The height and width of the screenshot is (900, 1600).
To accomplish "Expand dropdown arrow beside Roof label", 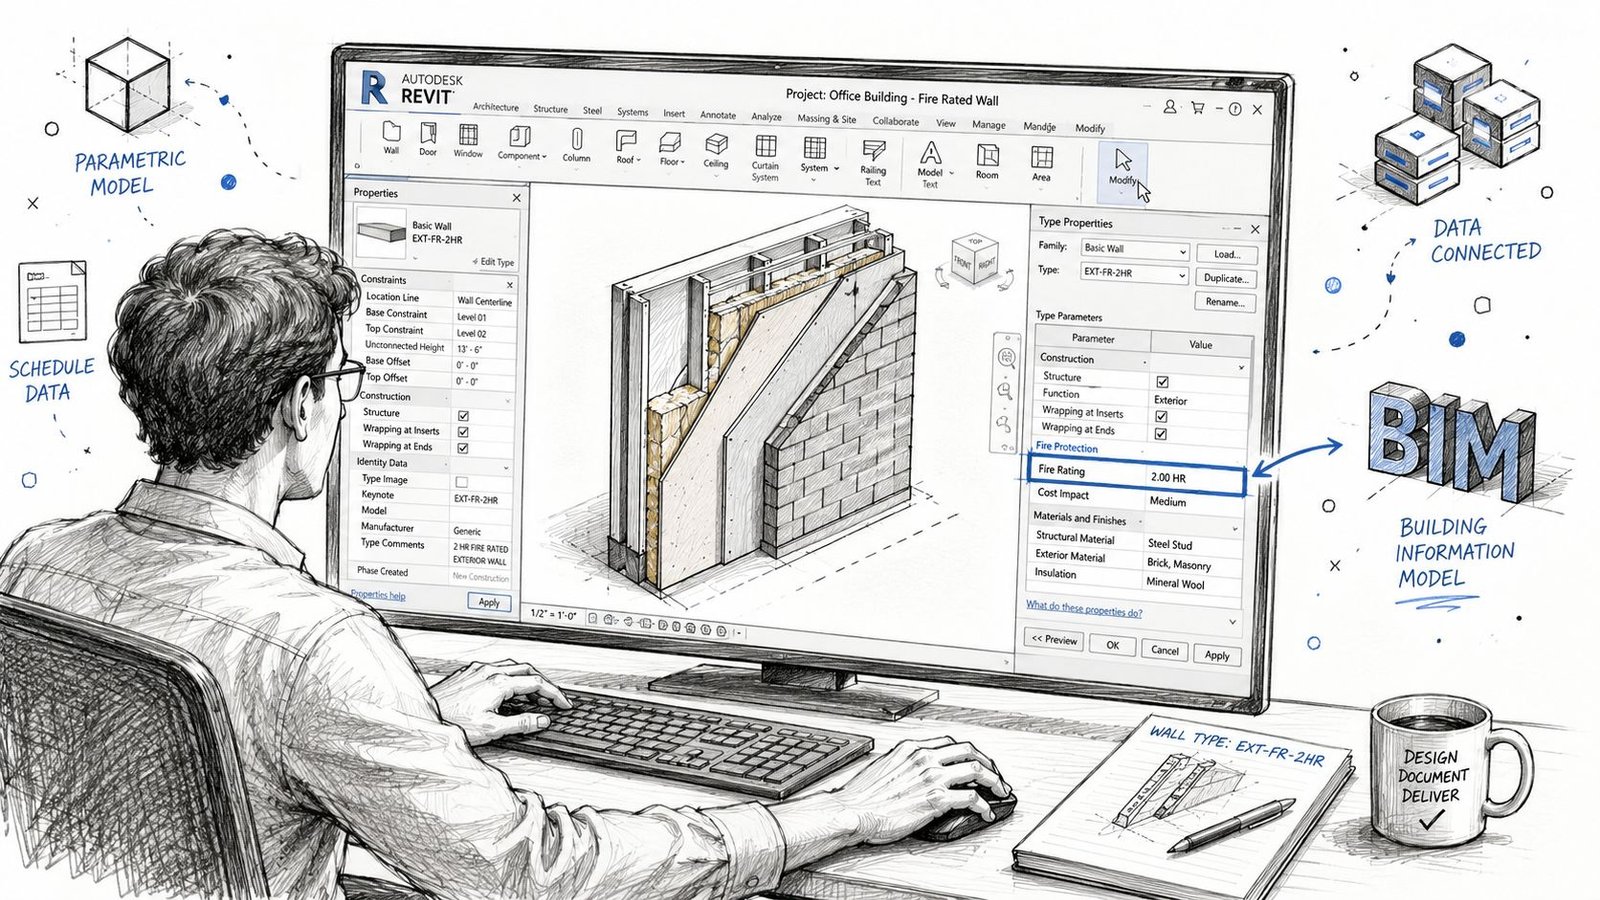I will (x=639, y=160).
